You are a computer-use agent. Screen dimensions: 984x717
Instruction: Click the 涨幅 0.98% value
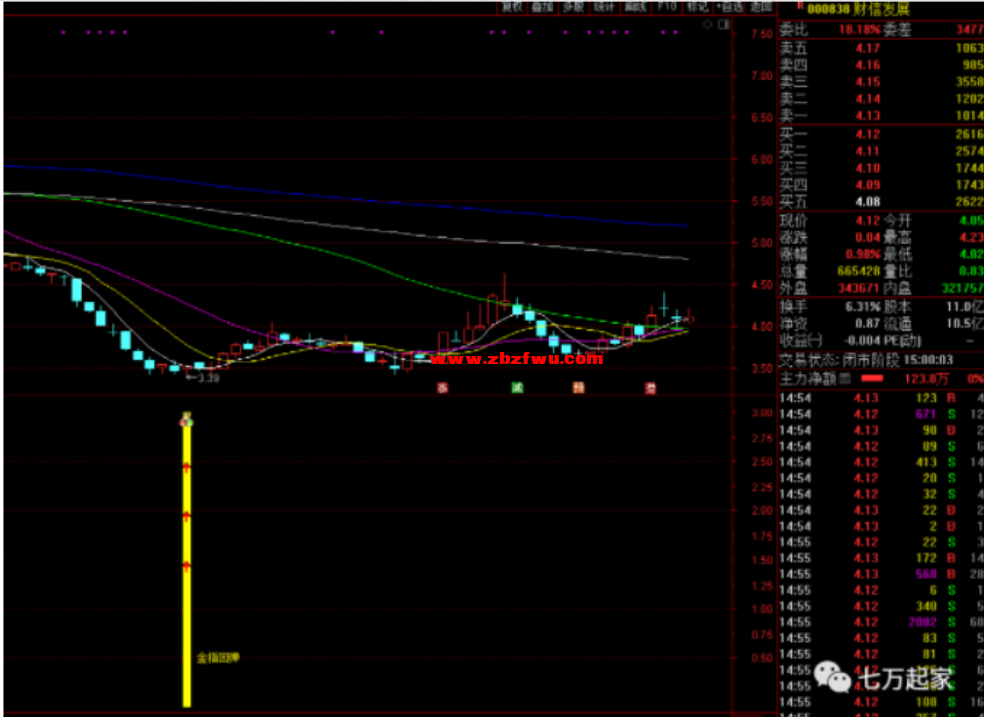coord(862,254)
